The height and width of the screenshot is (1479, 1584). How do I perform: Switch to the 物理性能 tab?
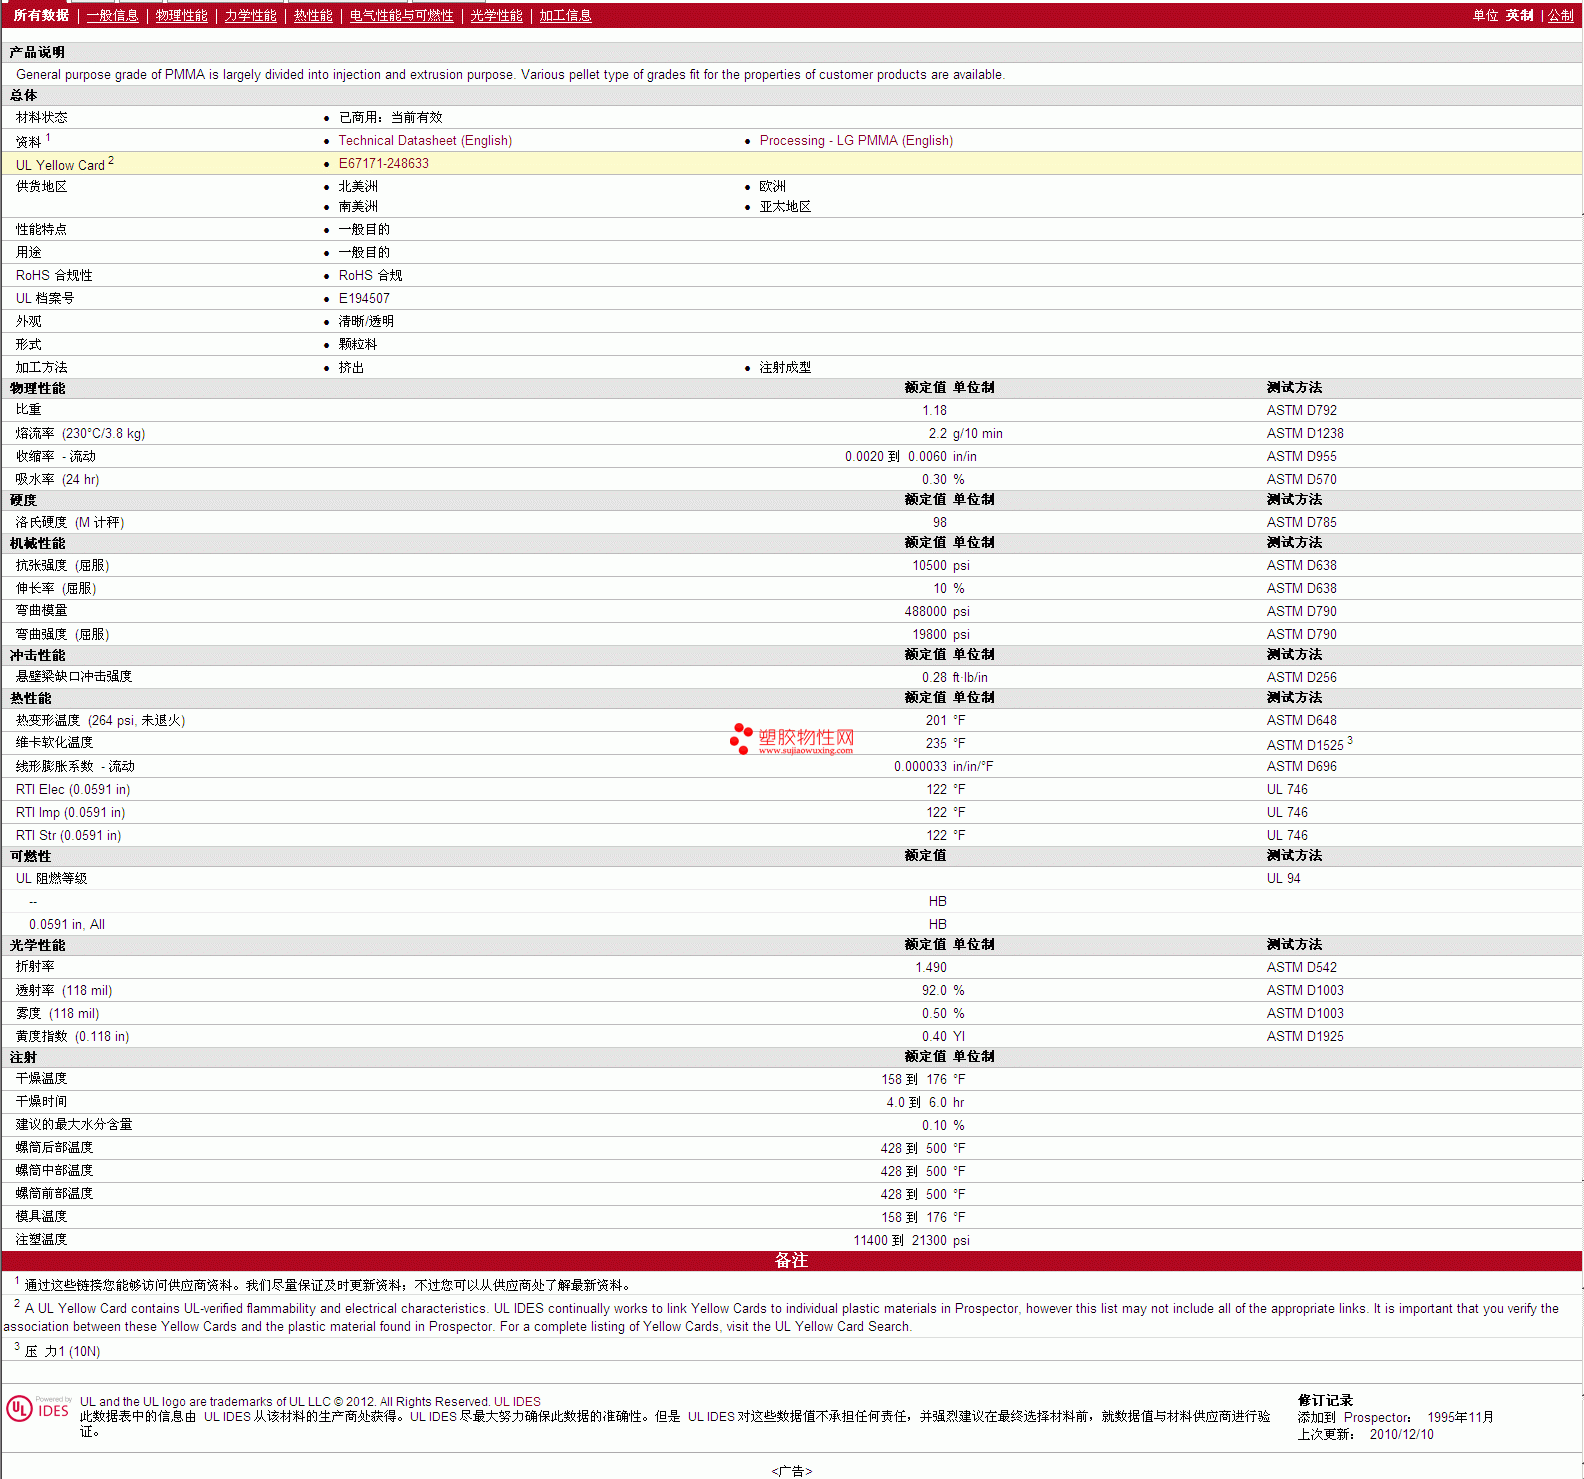[x=181, y=15]
